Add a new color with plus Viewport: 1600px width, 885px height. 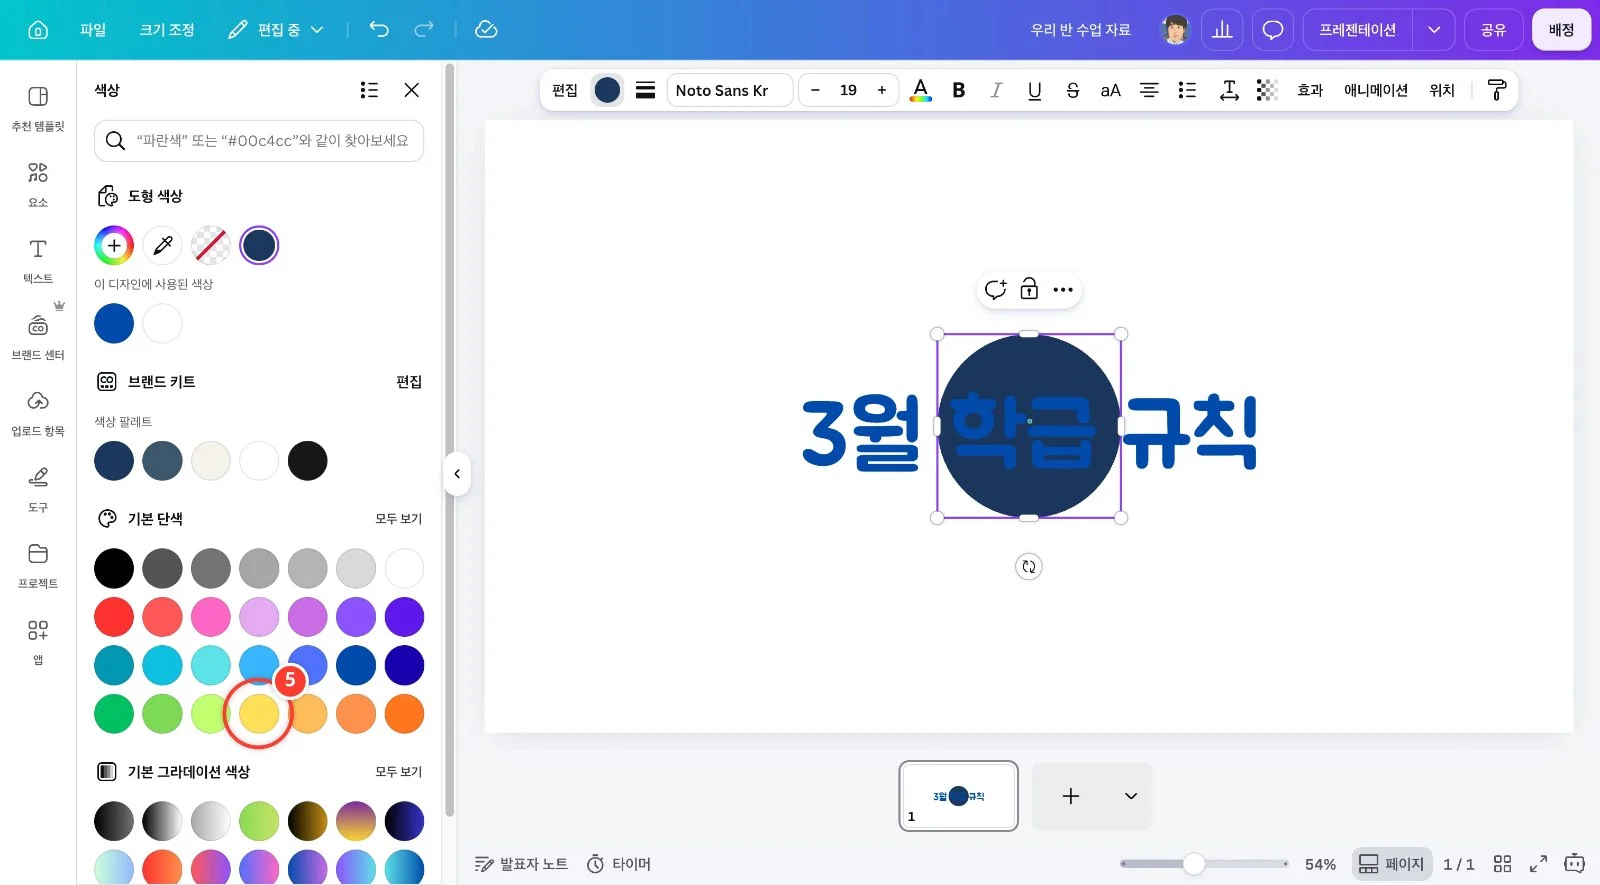pos(114,245)
